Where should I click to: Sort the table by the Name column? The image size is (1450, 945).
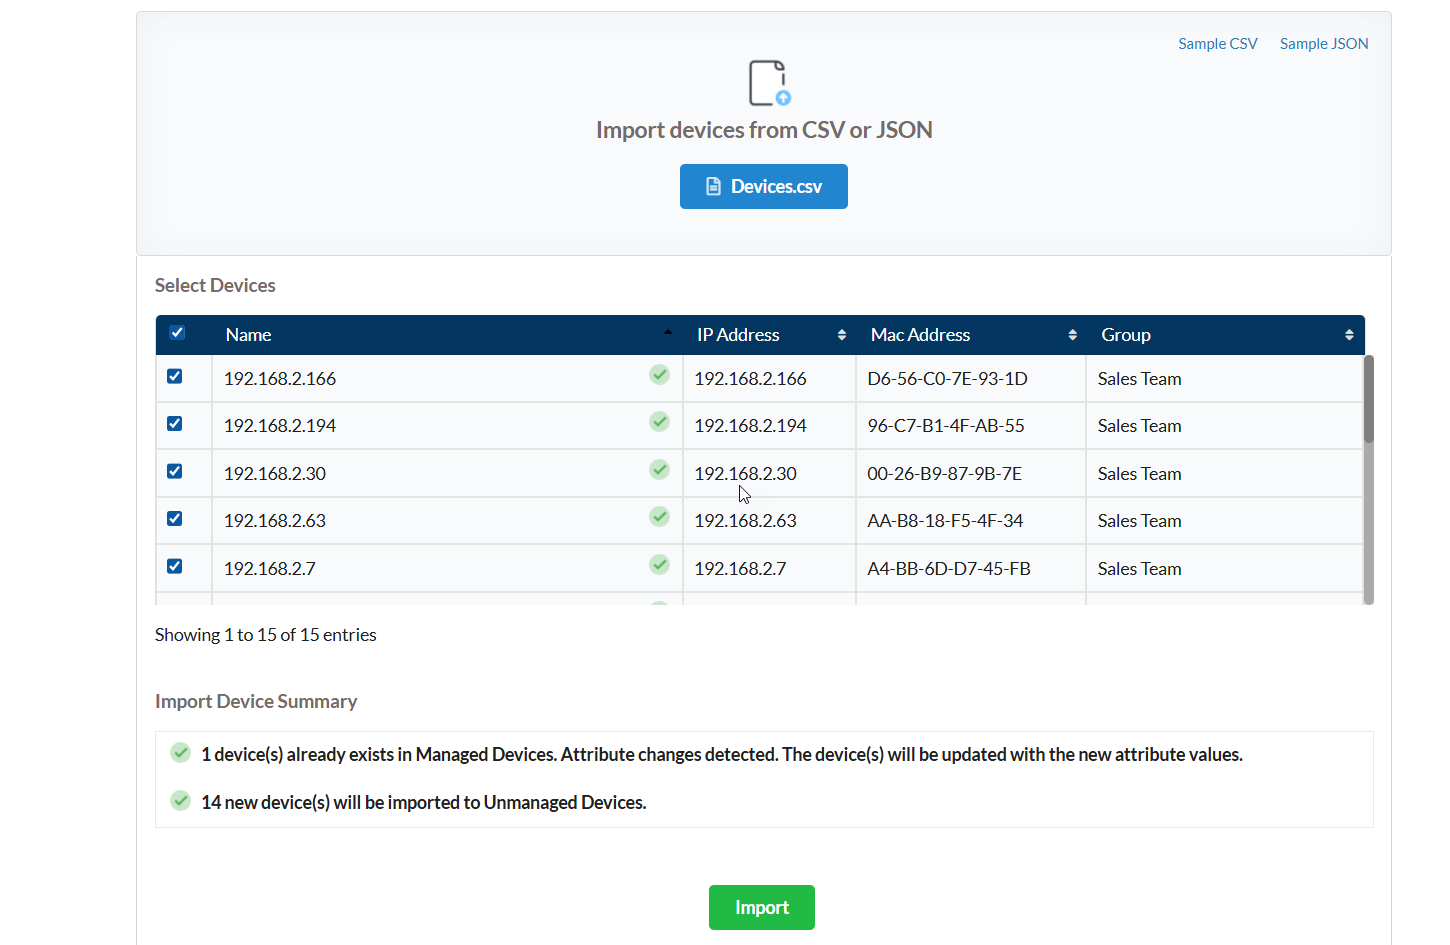[x=248, y=335]
